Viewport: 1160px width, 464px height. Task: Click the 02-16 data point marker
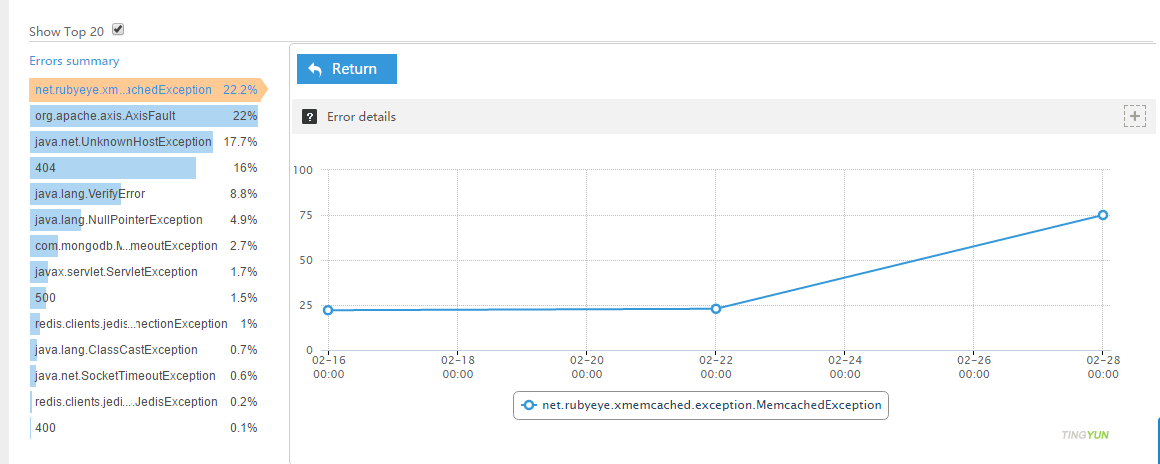tap(328, 310)
